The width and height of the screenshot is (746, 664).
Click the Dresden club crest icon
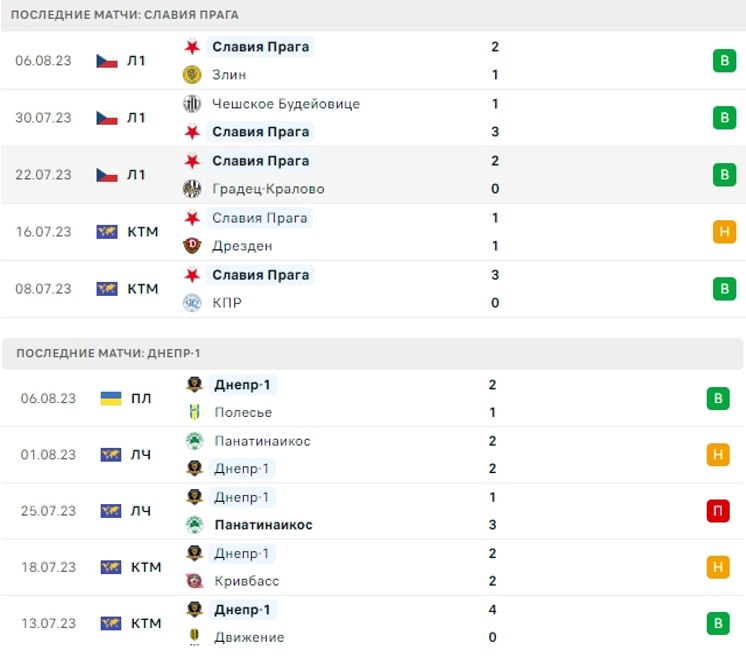point(193,246)
